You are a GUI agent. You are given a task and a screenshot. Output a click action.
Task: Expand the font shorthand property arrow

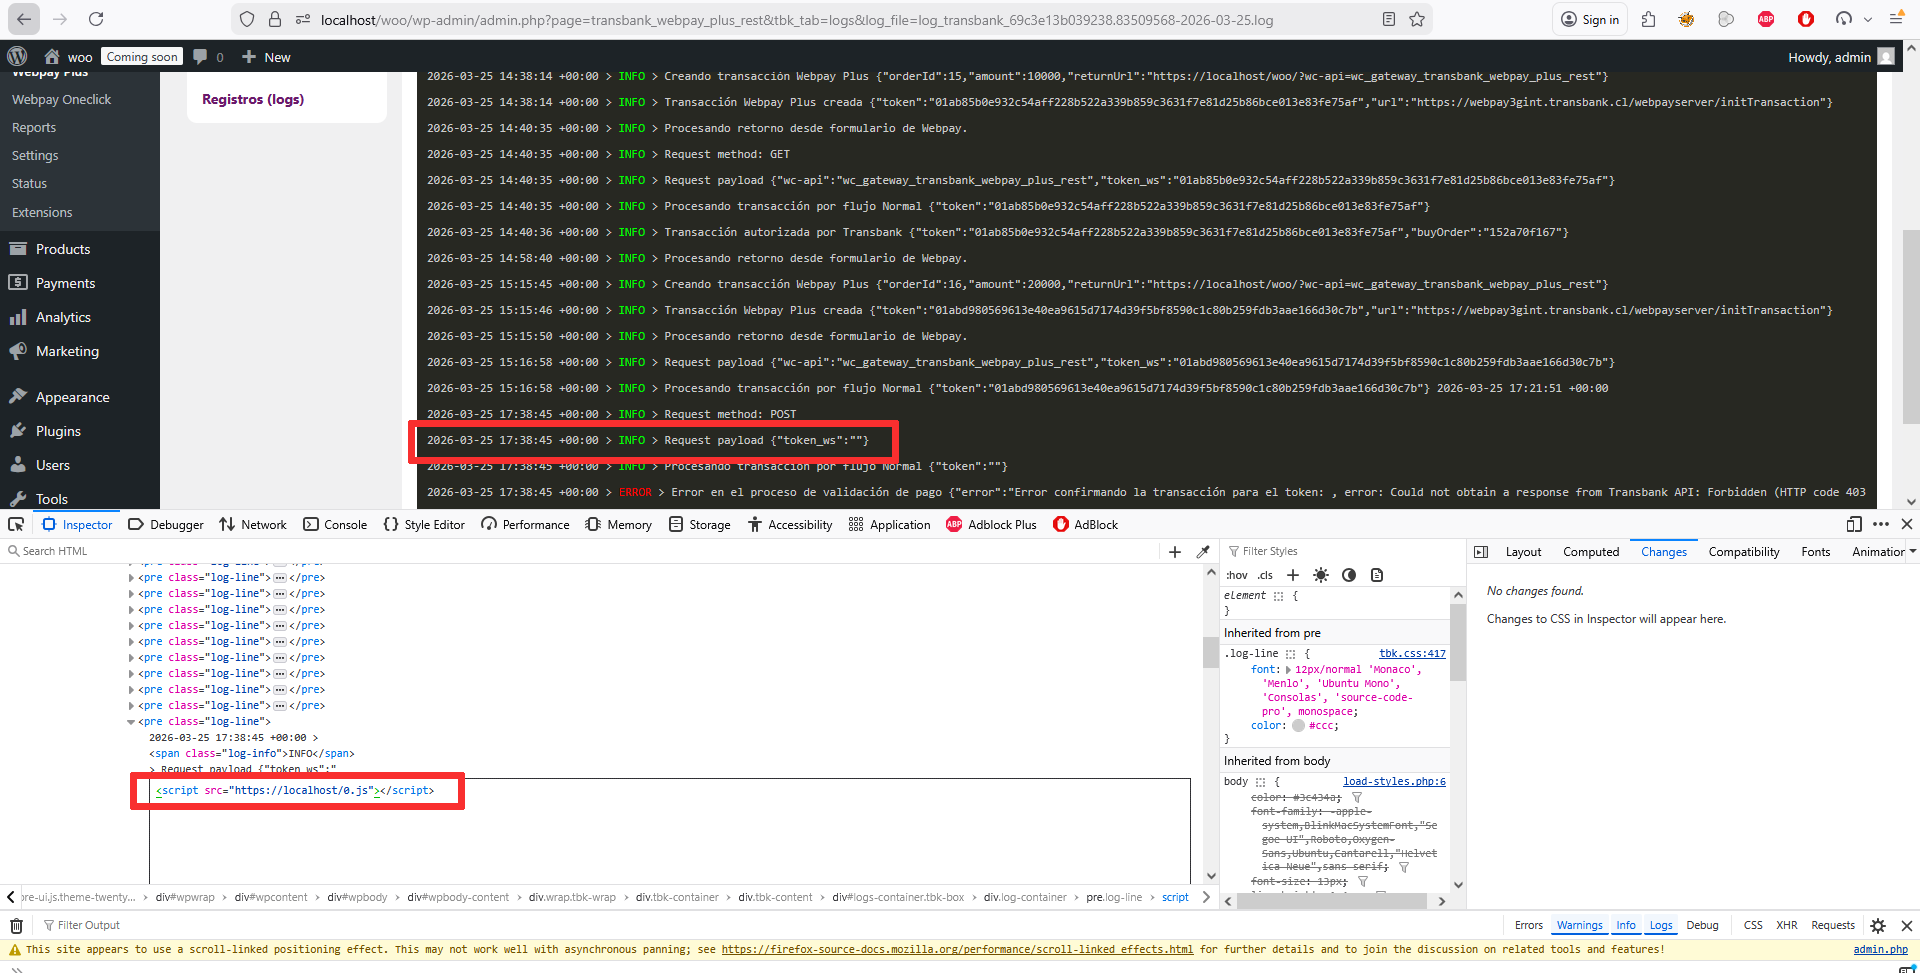[1288, 670]
